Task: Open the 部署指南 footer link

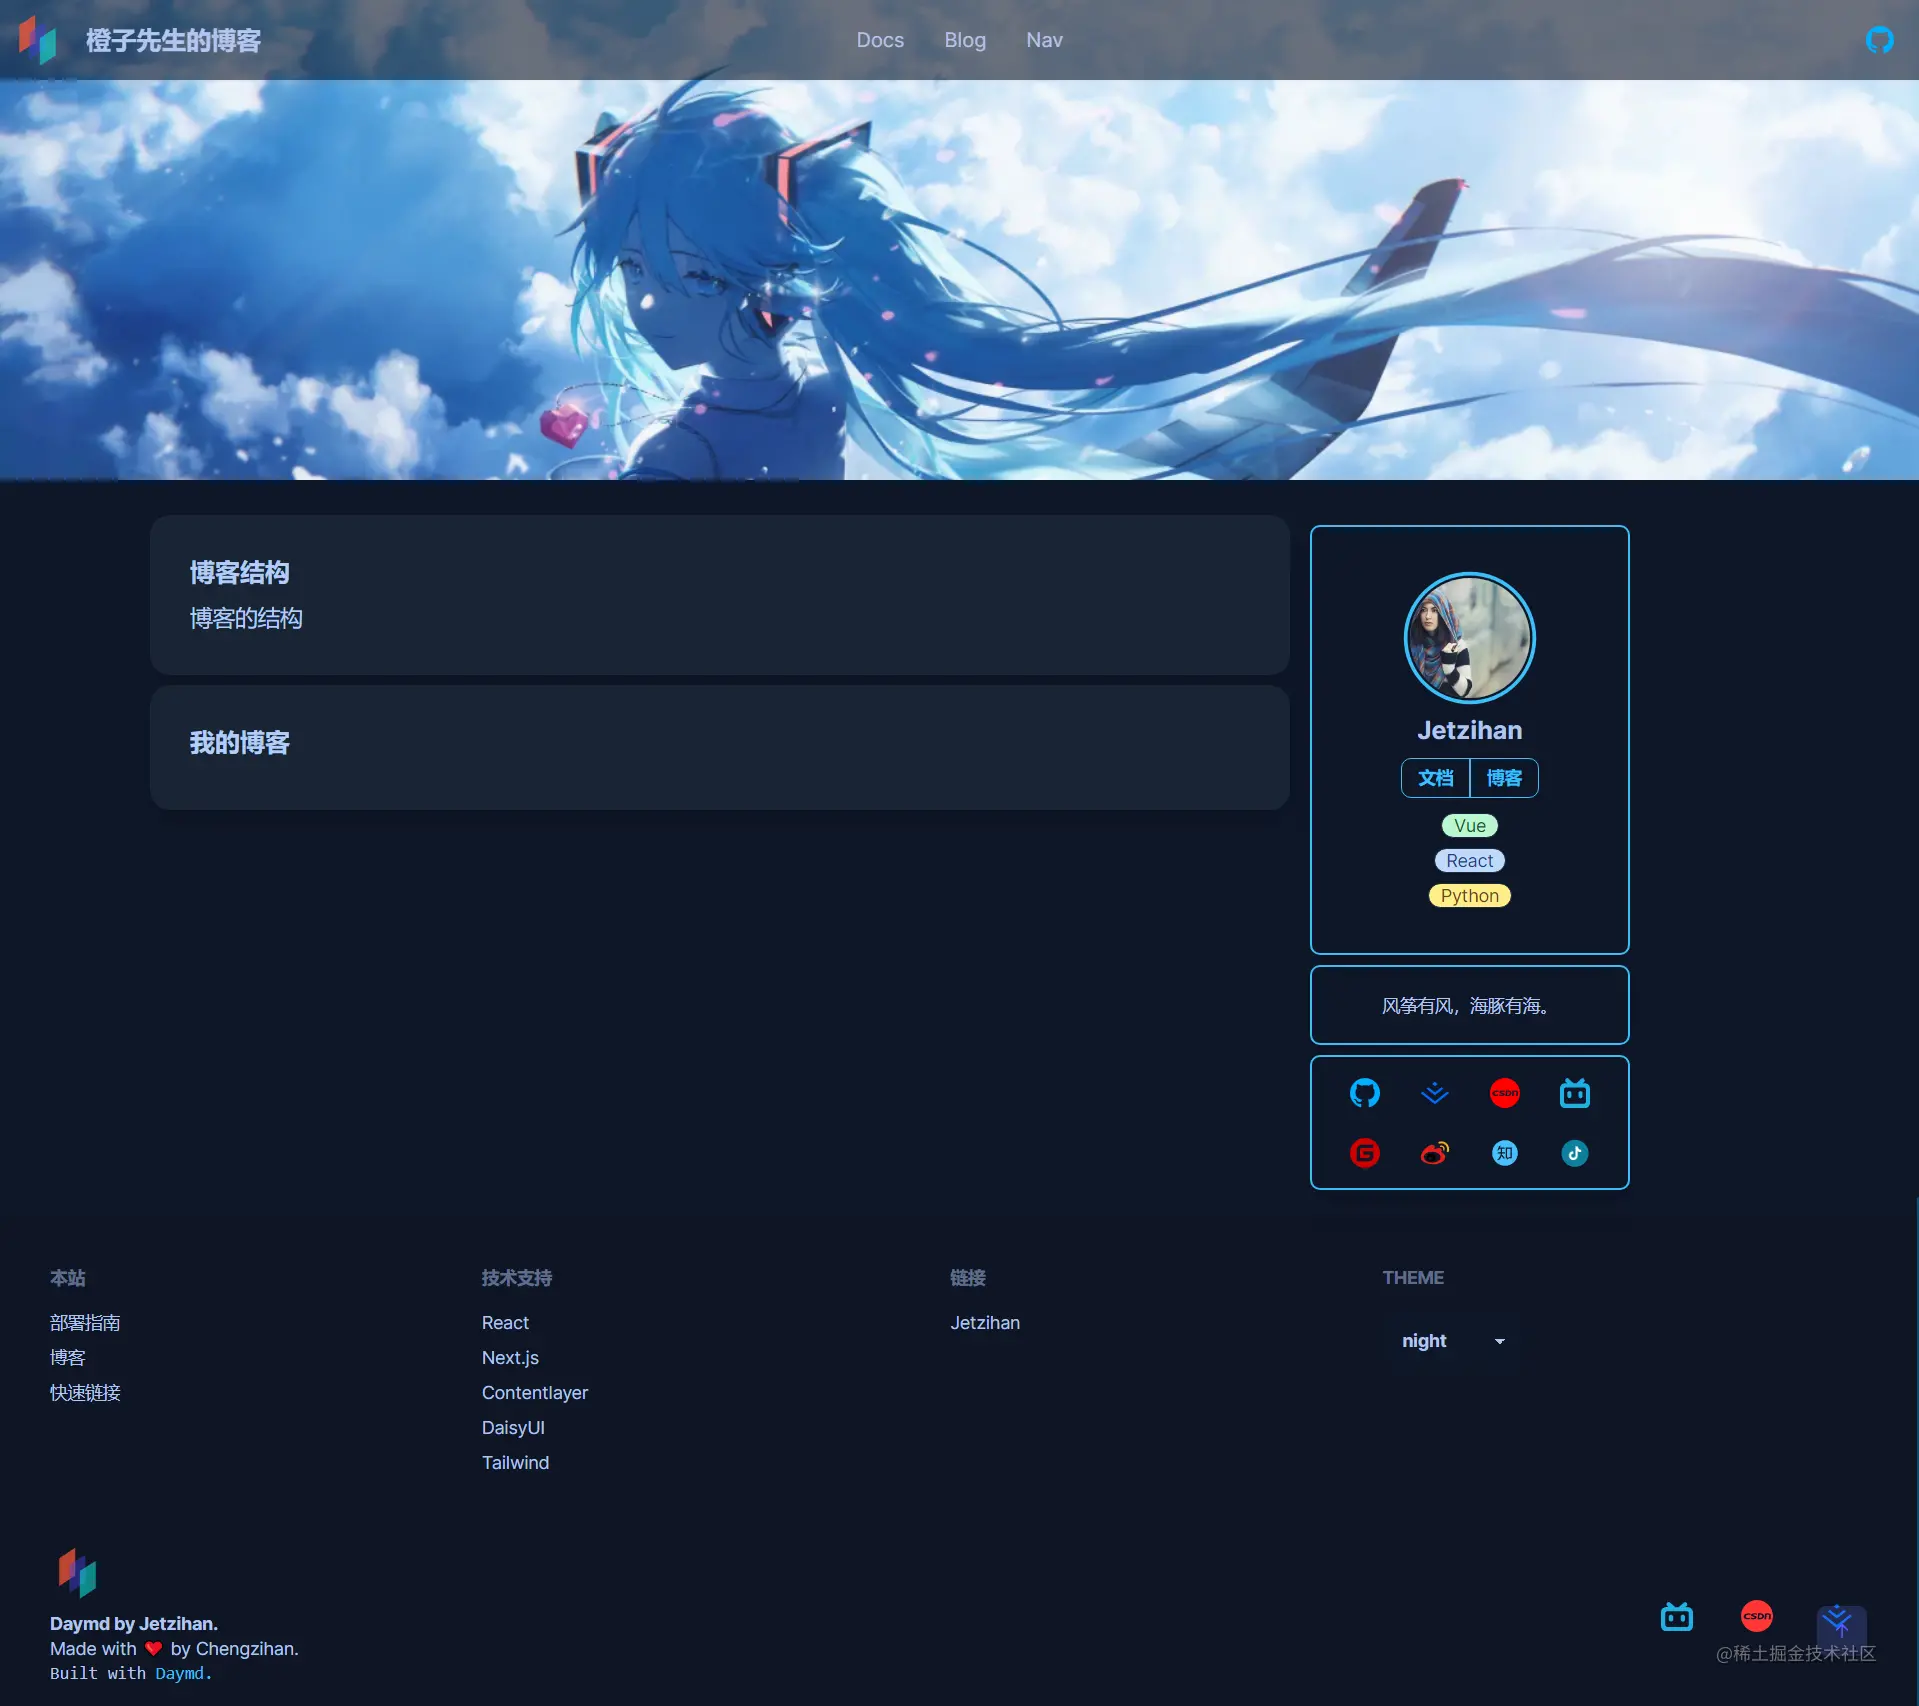Action: pyautogui.click(x=85, y=1322)
